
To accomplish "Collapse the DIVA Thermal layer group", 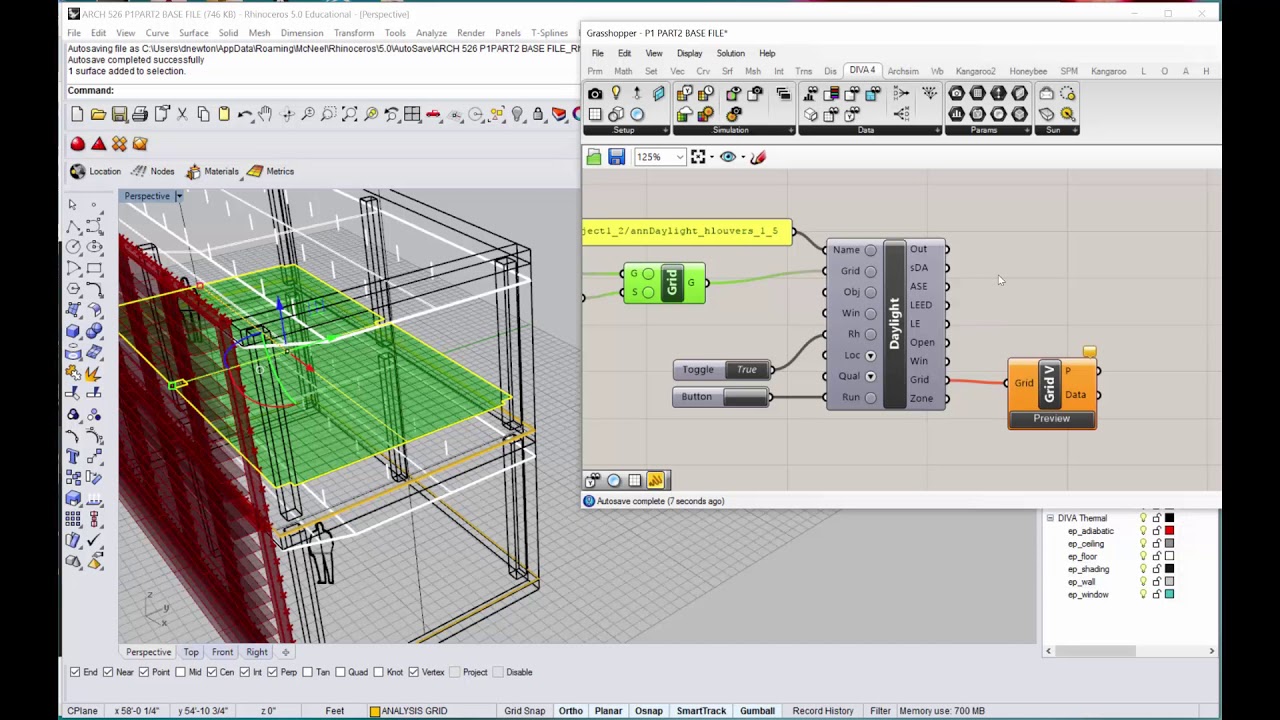I will coord(1050,518).
